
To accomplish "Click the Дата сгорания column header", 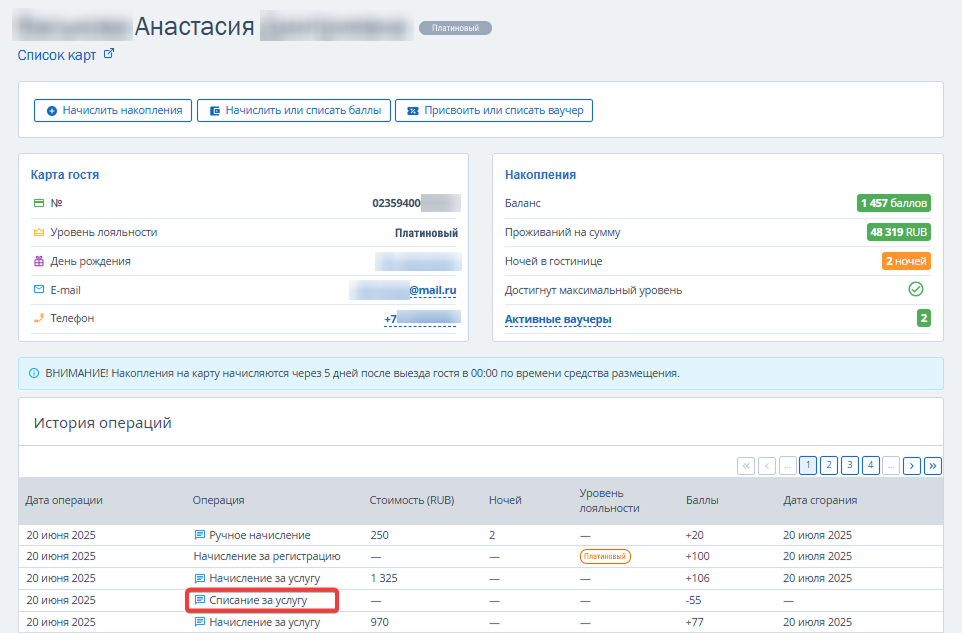I will pyautogui.click(x=820, y=501).
